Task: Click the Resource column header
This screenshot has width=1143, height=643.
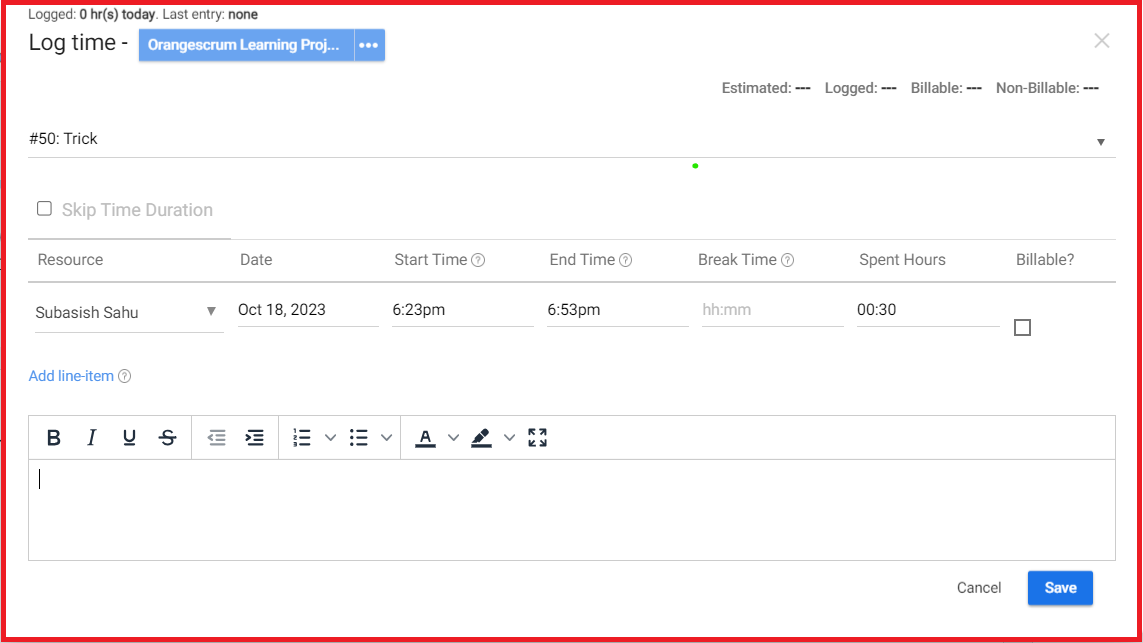Action: (x=70, y=260)
